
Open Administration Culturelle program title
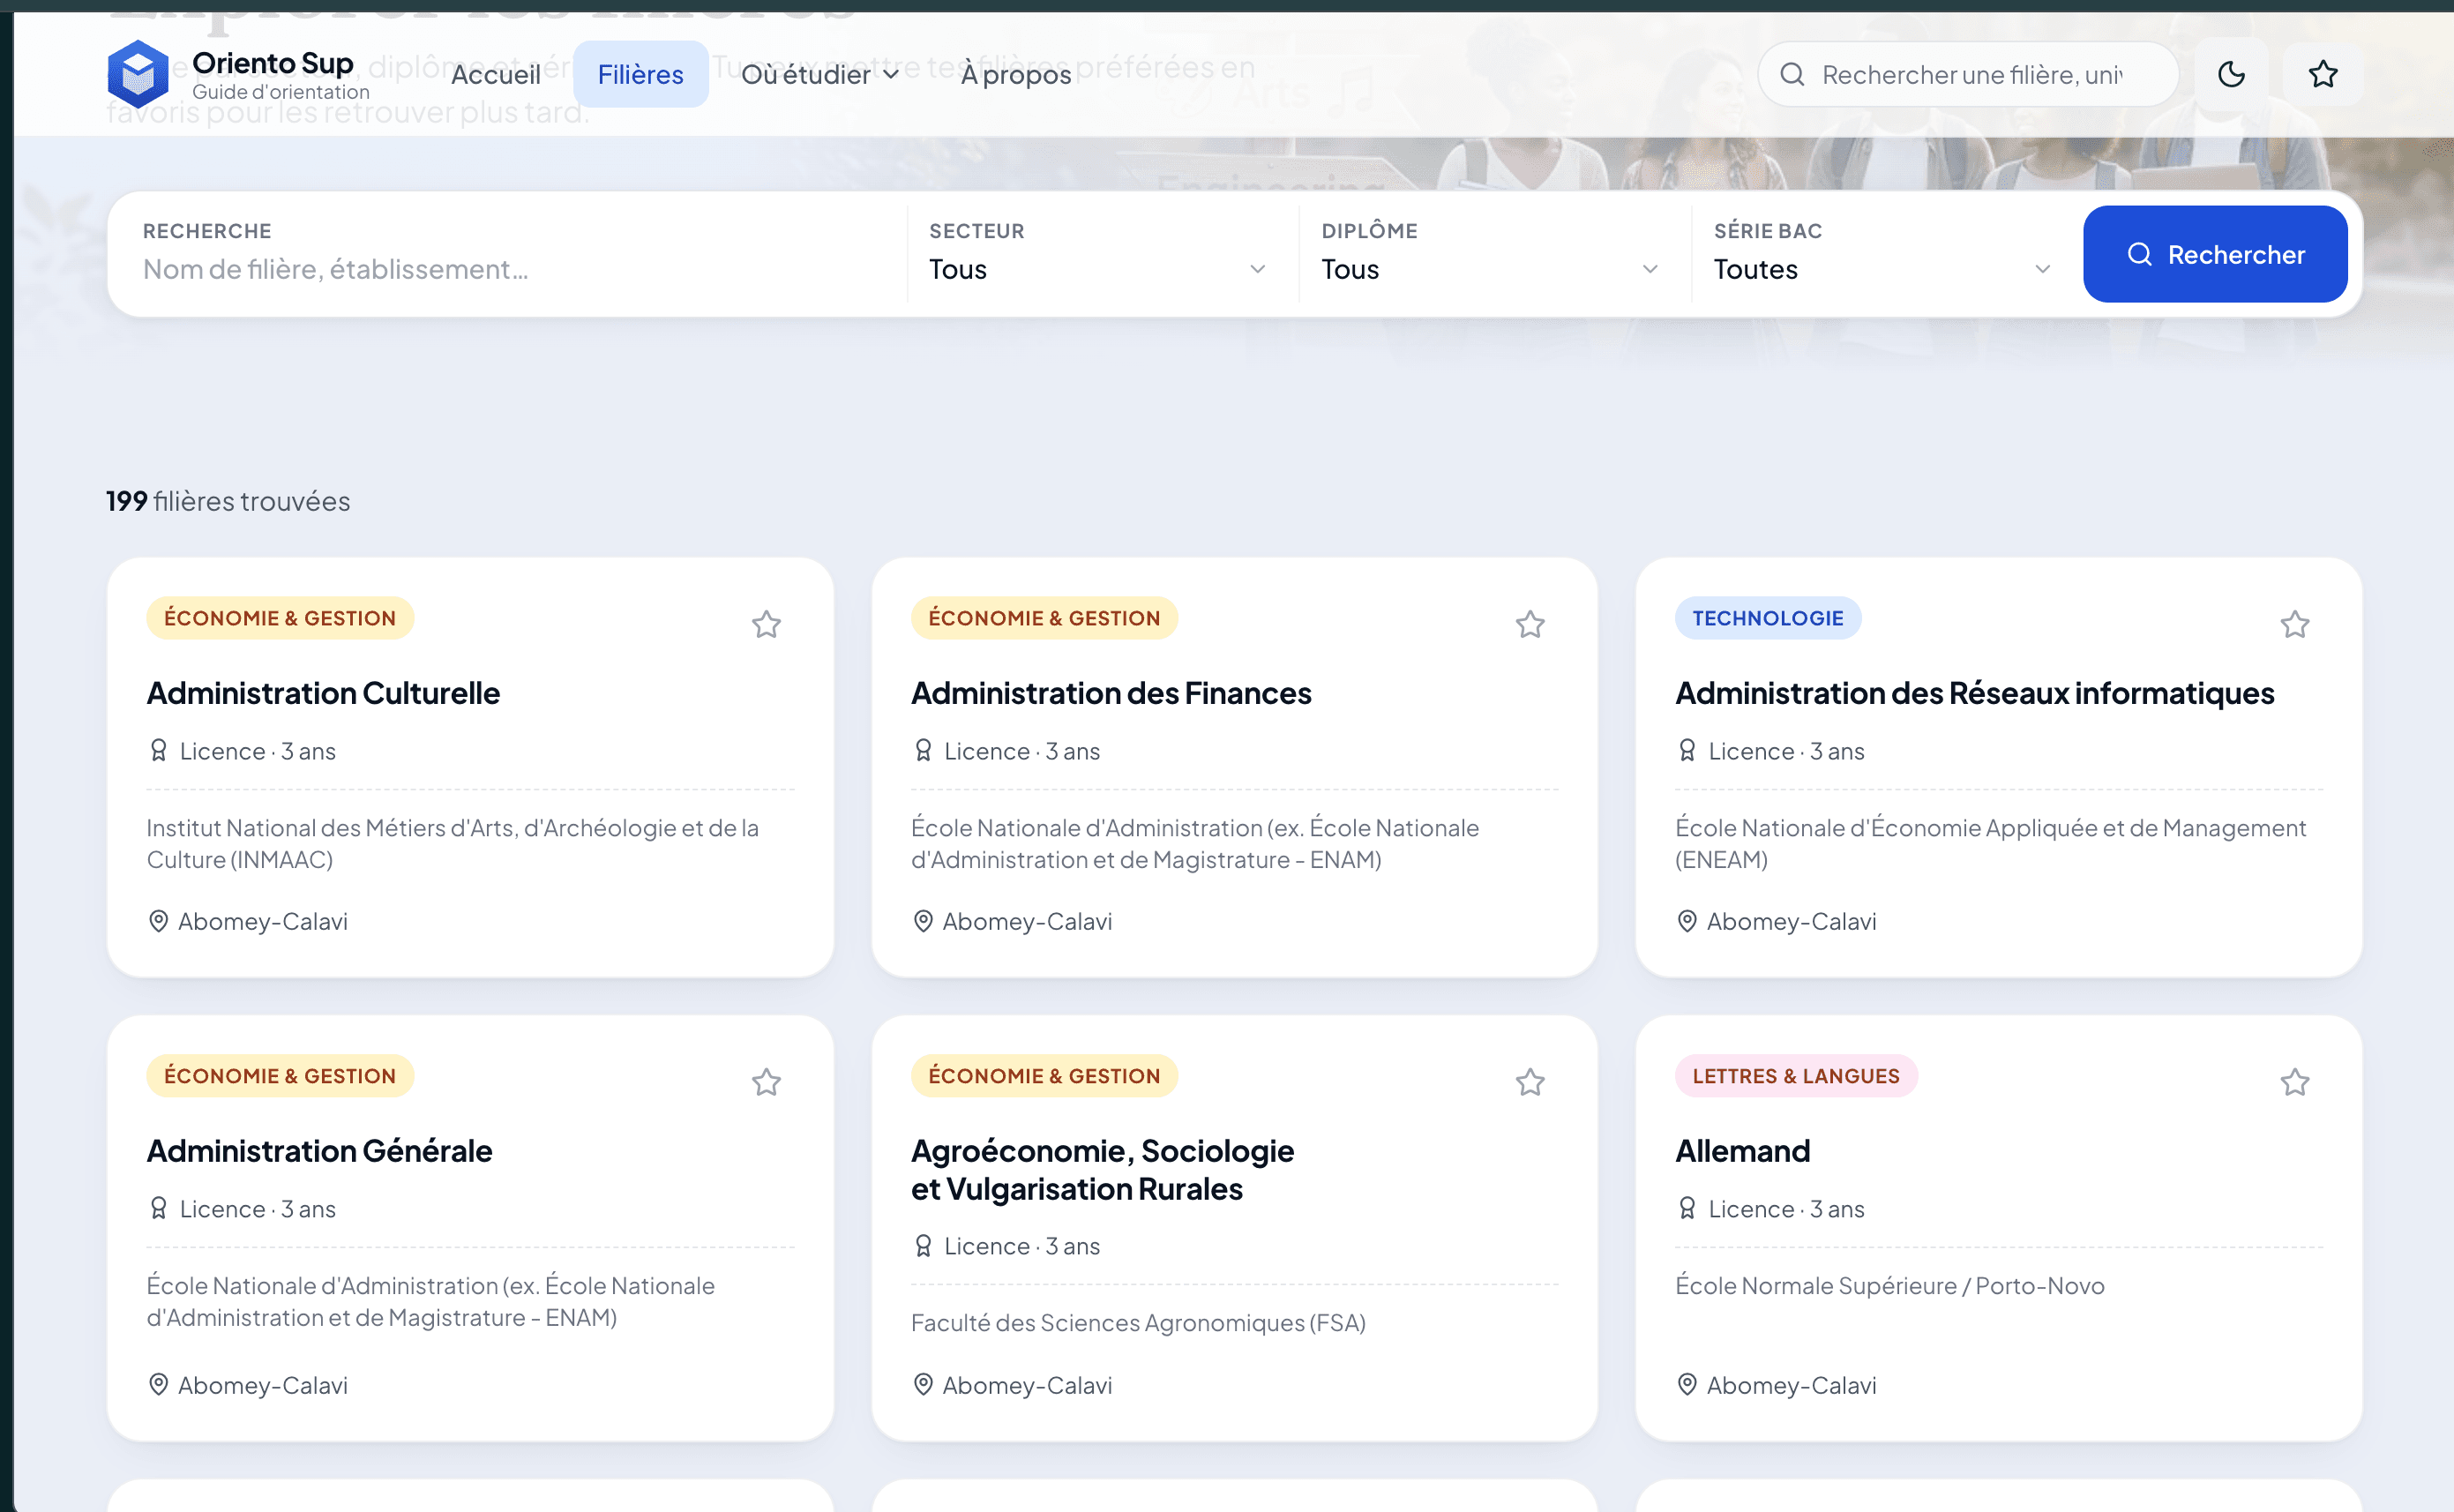[x=323, y=692]
